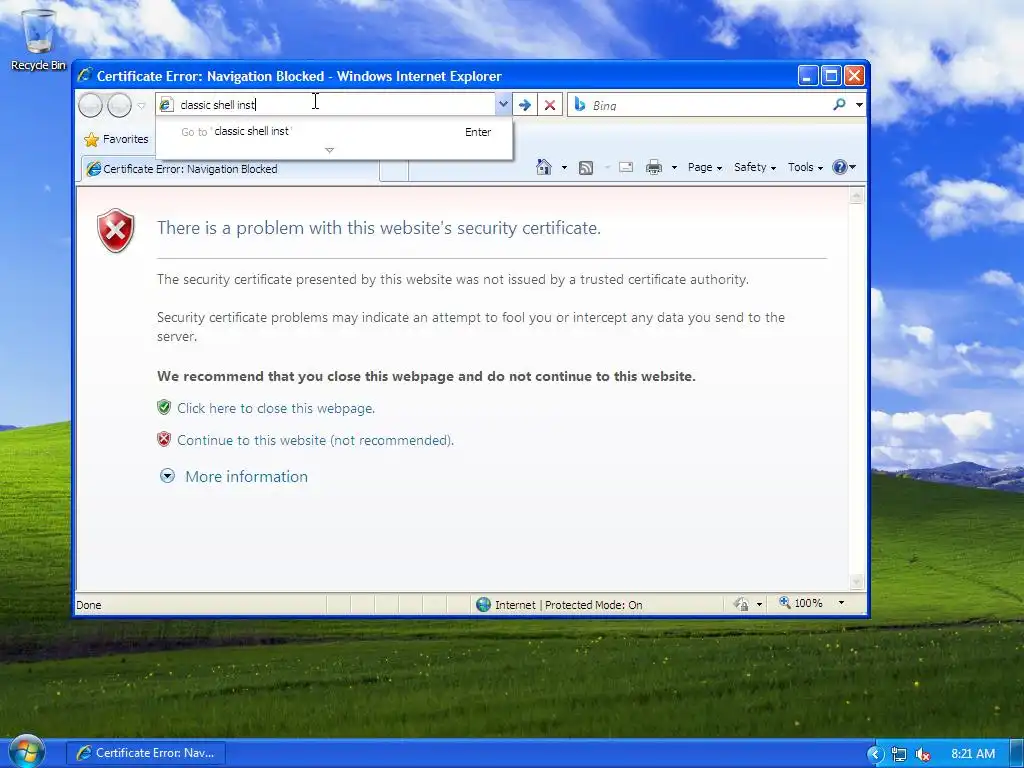This screenshot has width=1024, height=768.
Task: Open the Page menu
Action: (x=705, y=167)
